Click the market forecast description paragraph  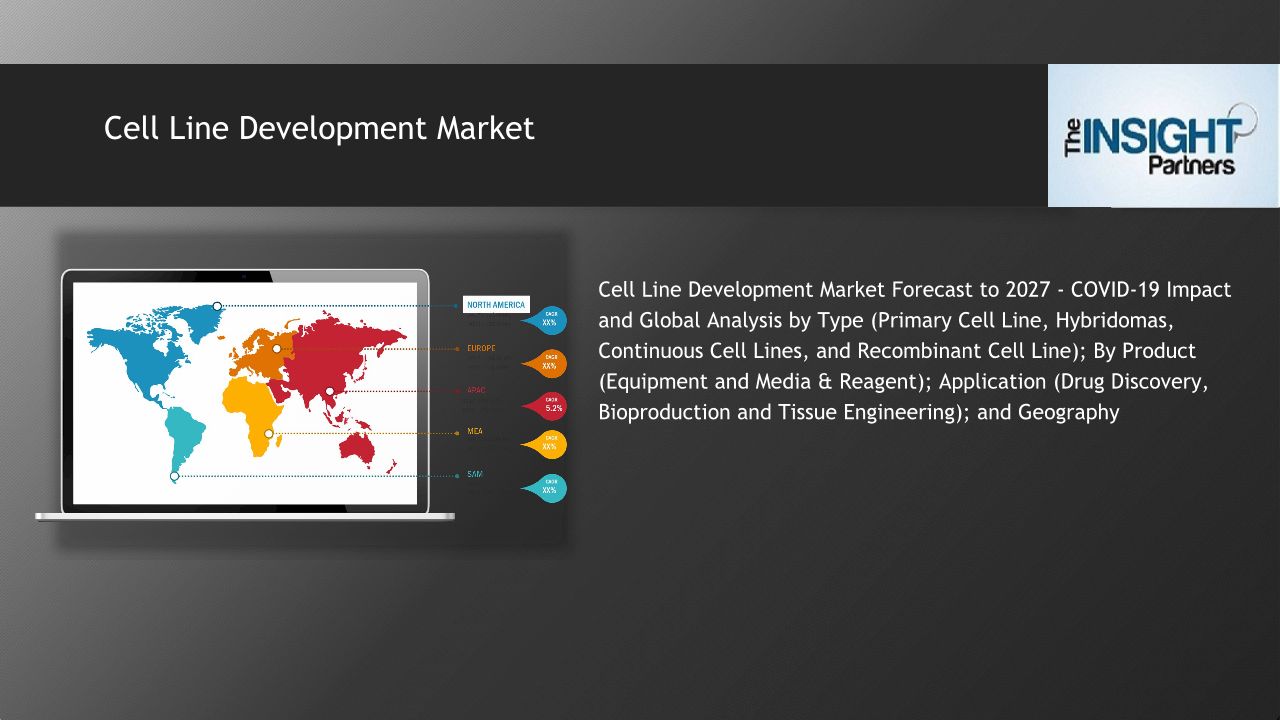coord(914,350)
